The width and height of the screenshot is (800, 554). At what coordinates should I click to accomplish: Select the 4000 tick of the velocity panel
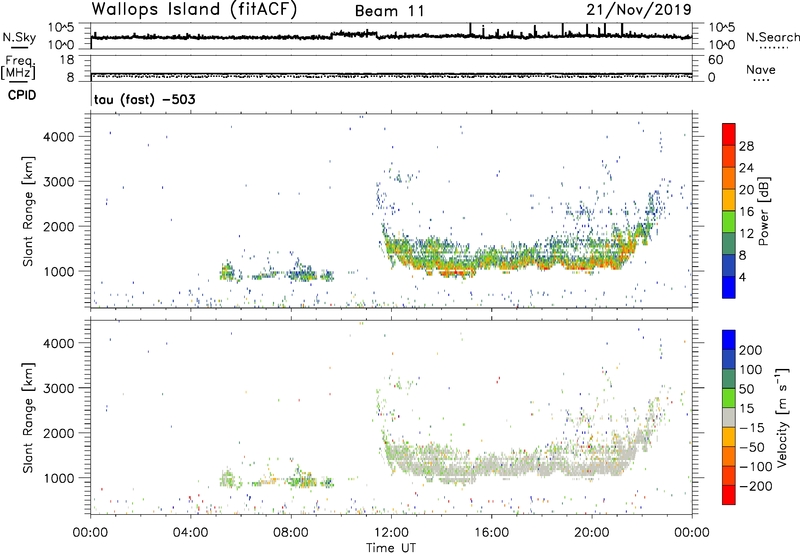[x=58, y=343]
